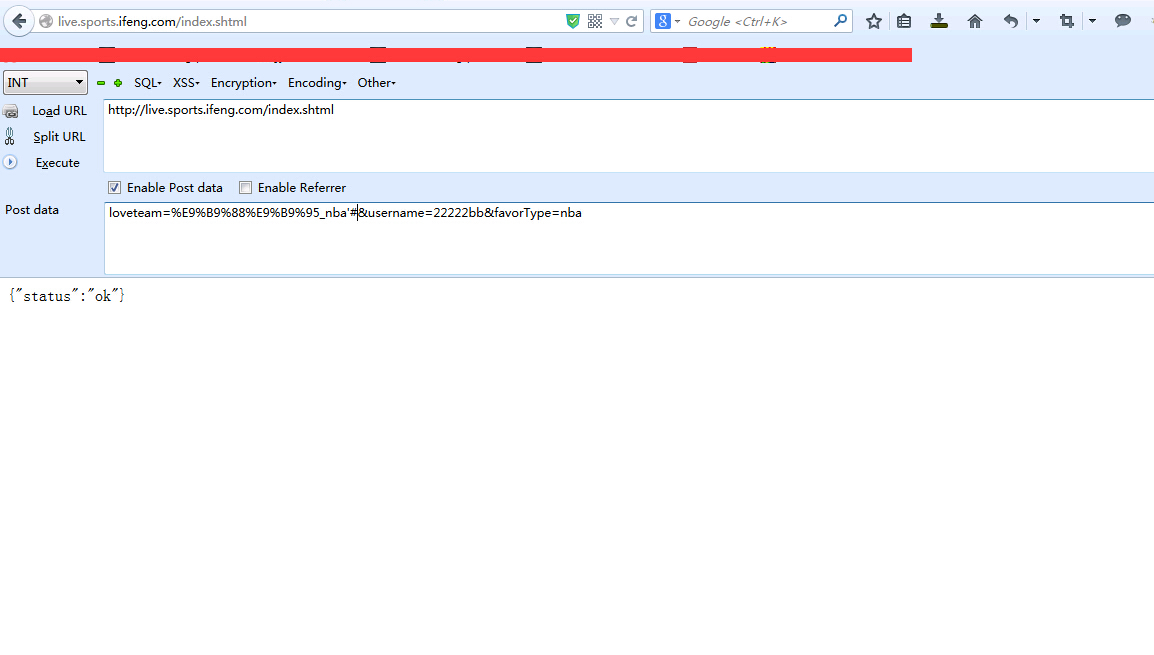The height and width of the screenshot is (655, 1154).
Task: Enable Post data checkbox toggle
Action: (115, 188)
